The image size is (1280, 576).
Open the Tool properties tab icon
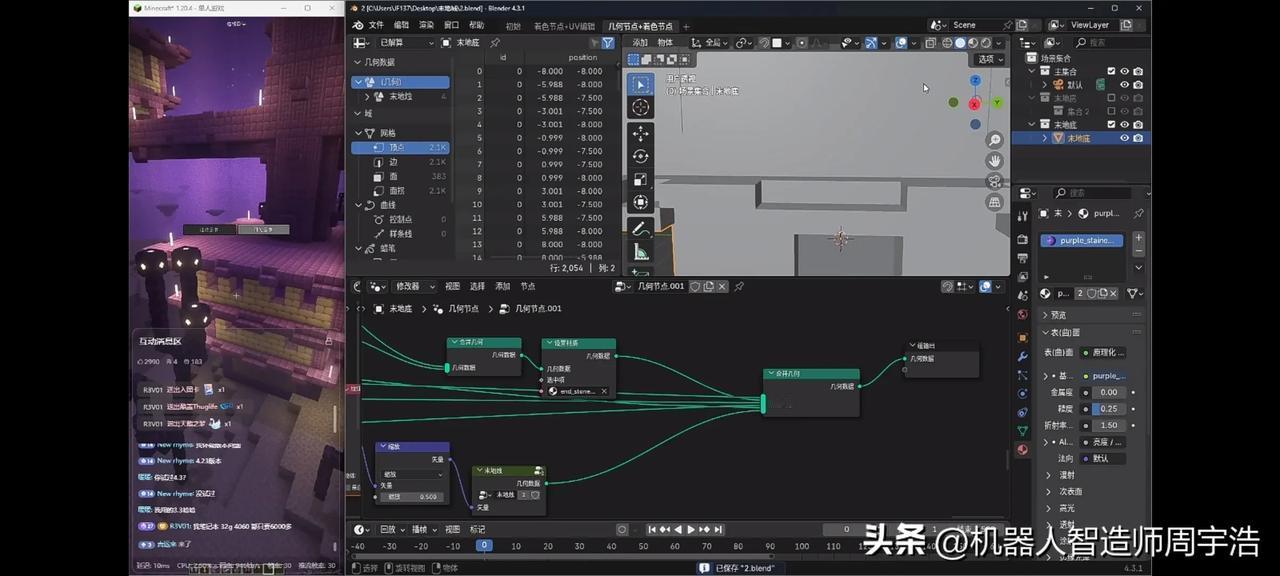[x=1022, y=215]
